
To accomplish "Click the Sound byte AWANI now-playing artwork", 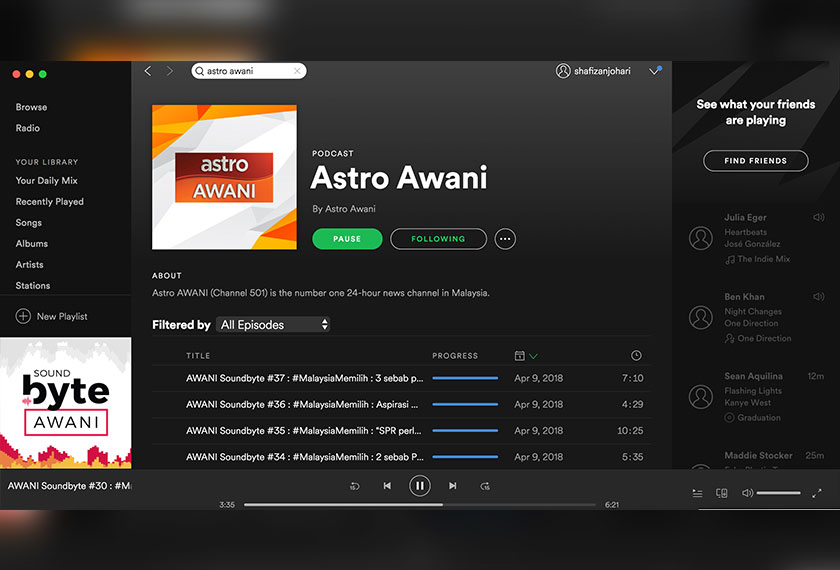I will 65,403.
